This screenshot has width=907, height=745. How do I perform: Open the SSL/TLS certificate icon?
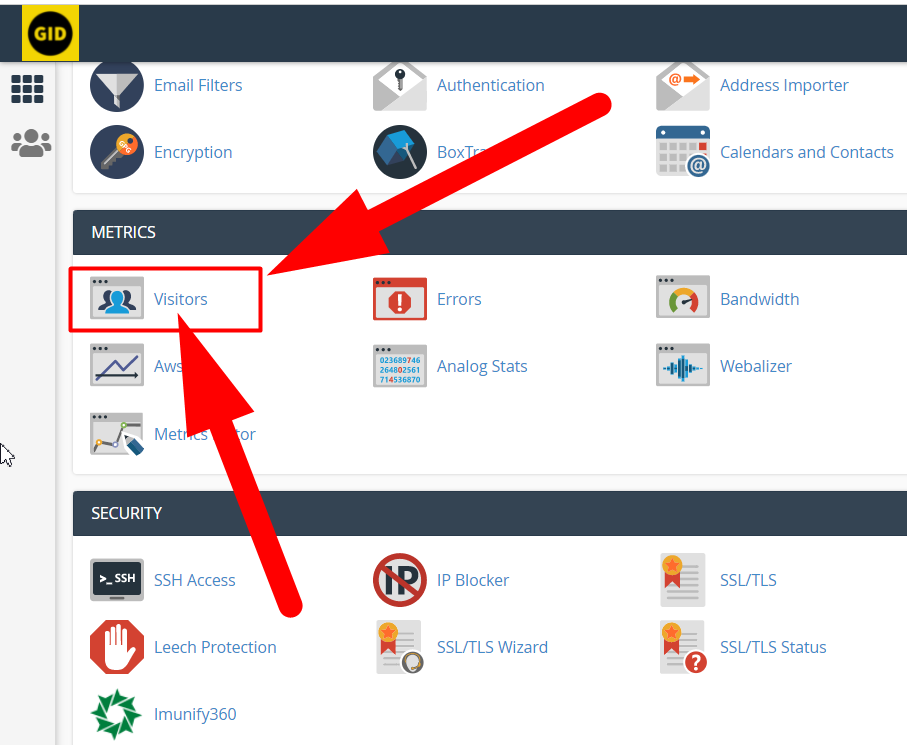tap(682, 580)
